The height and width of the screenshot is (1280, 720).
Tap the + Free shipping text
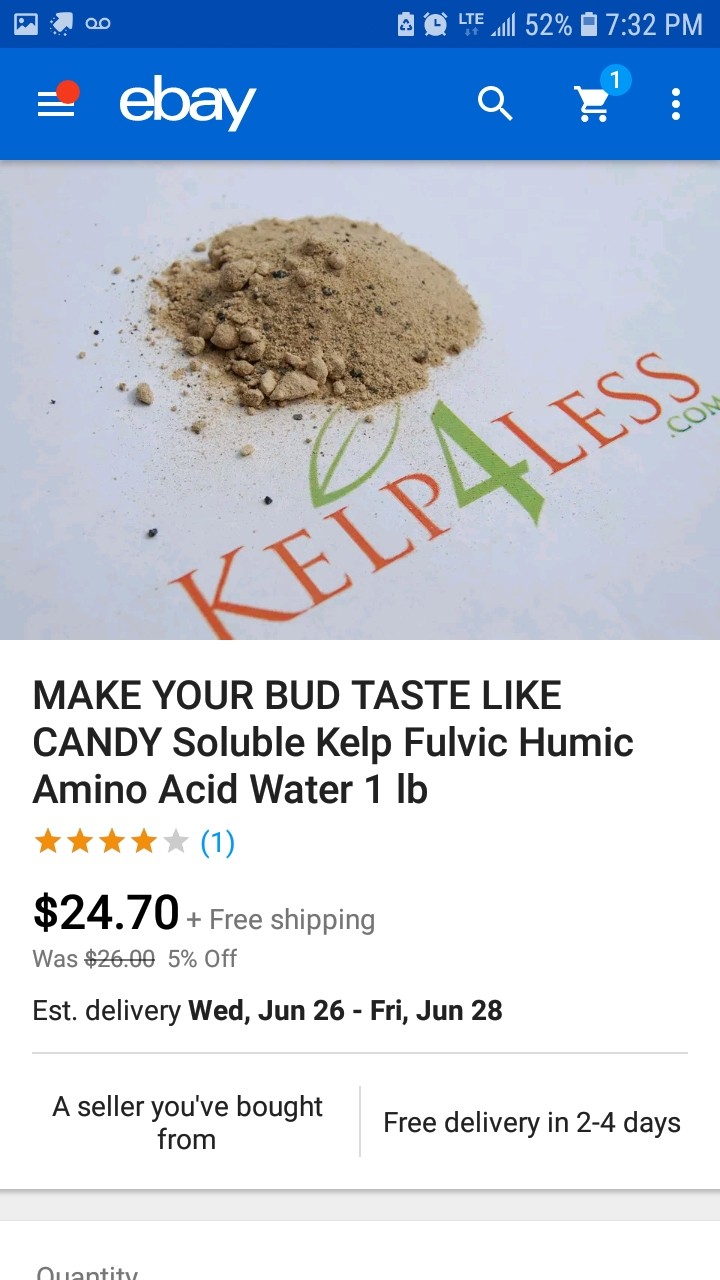(x=281, y=920)
